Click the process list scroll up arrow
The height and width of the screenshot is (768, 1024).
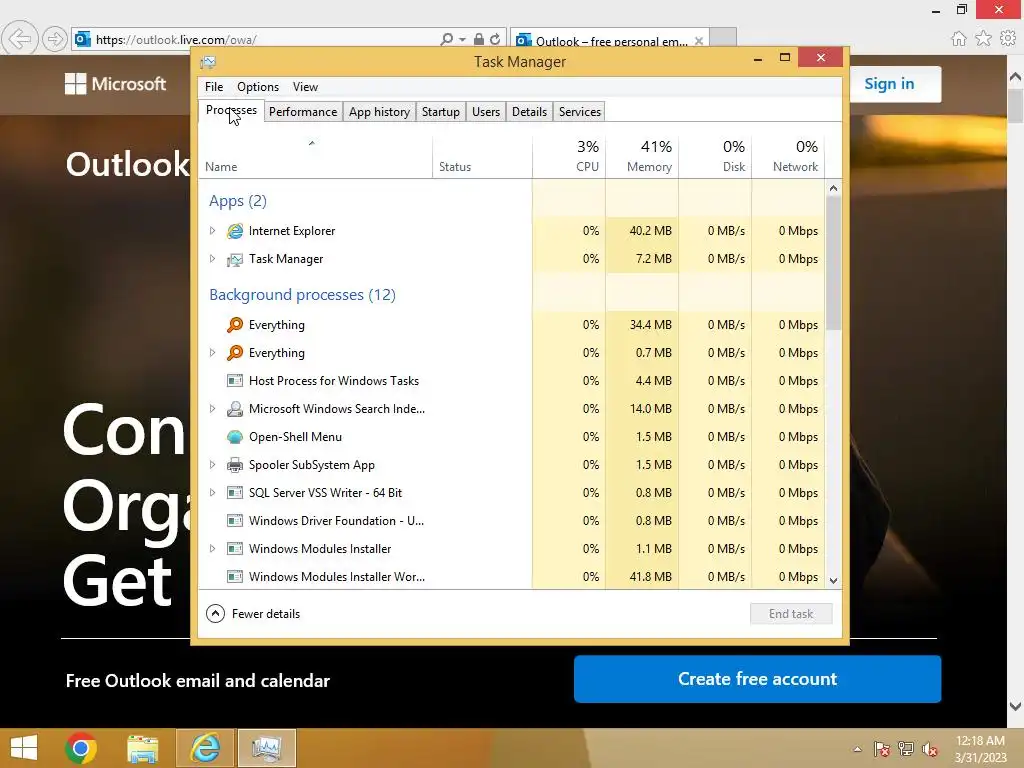click(833, 189)
